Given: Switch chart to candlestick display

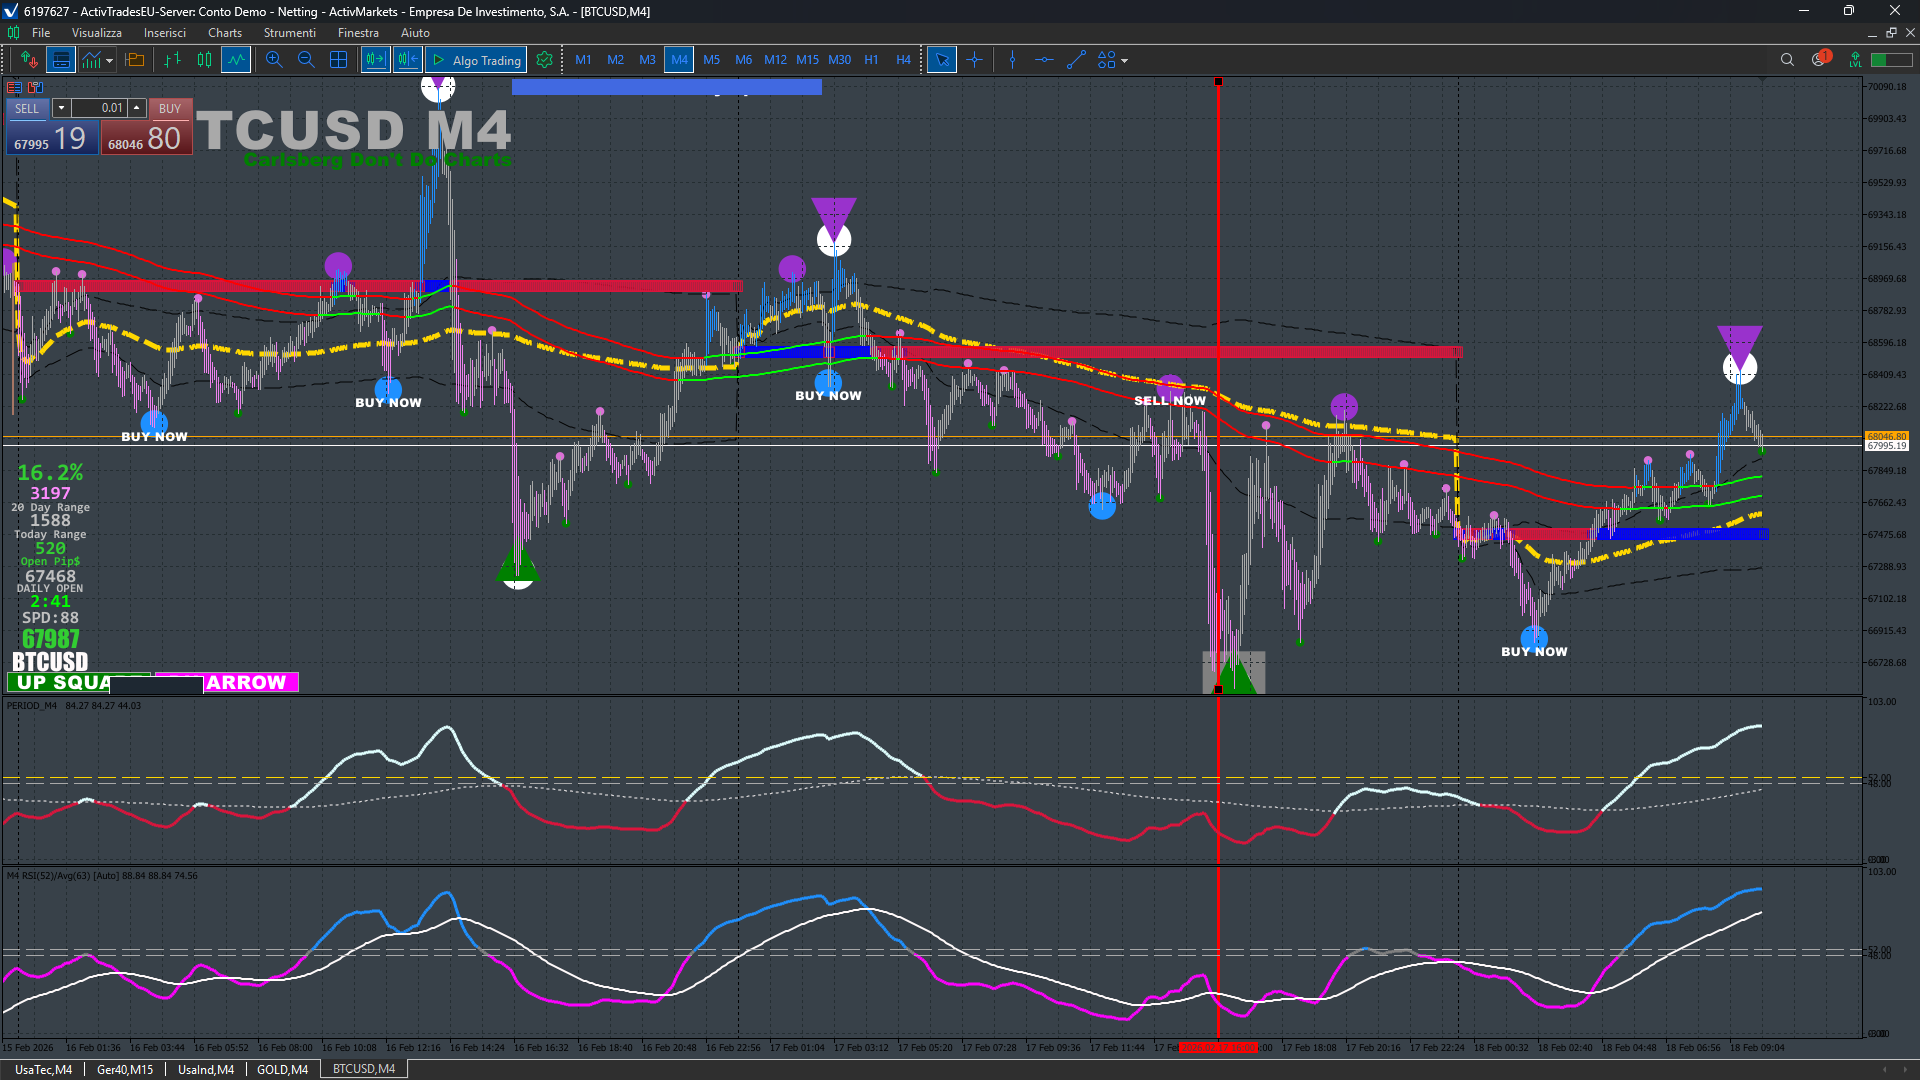Looking at the screenshot, I should 204,60.
